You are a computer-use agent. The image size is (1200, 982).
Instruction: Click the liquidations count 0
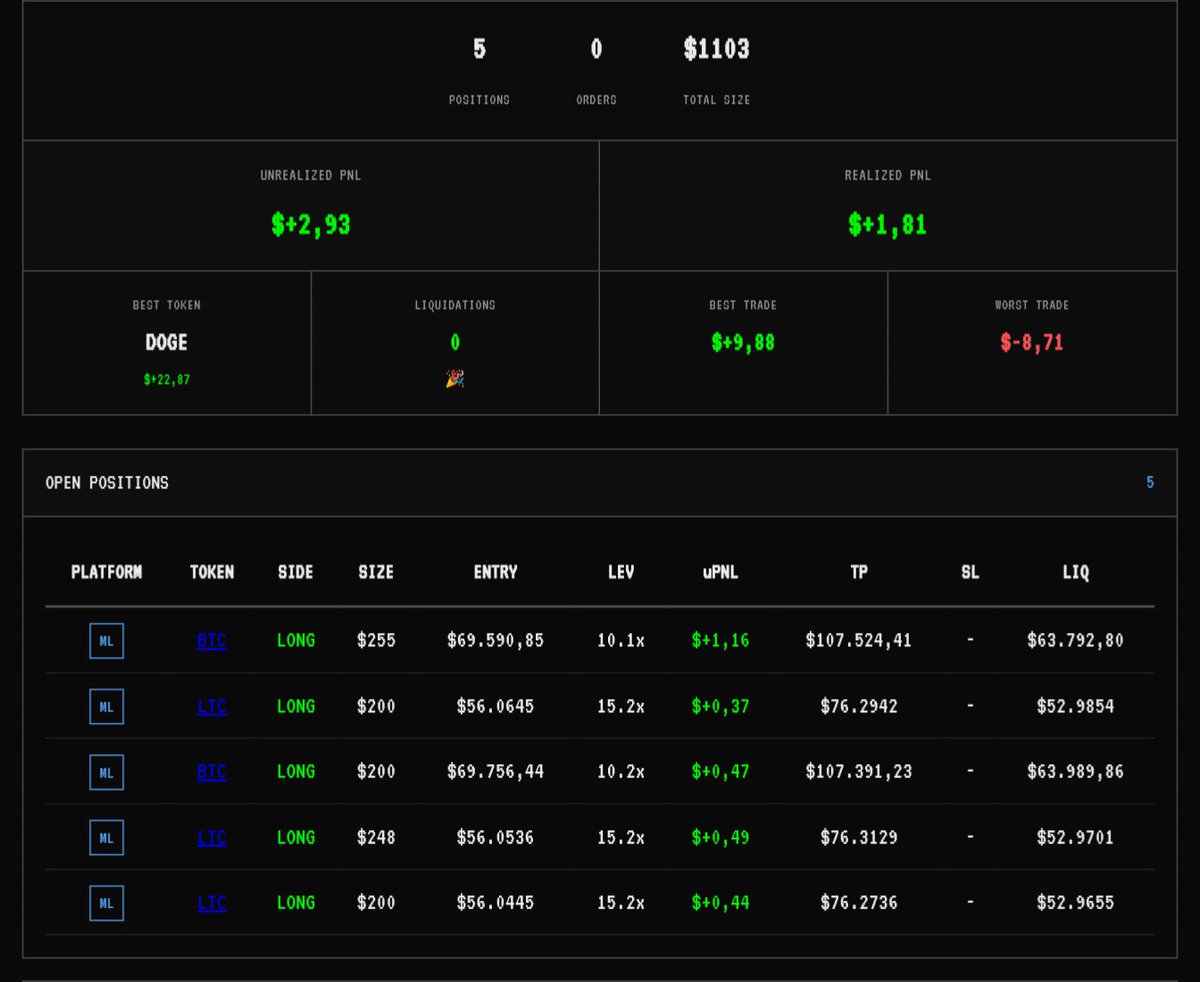[455, 342]
